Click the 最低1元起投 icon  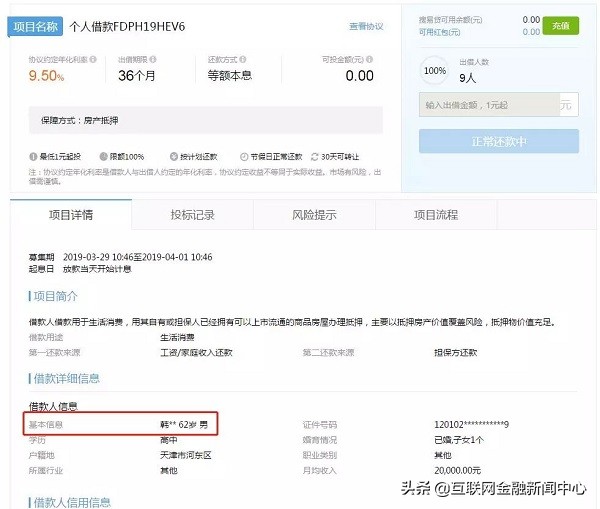coord(33,157)
